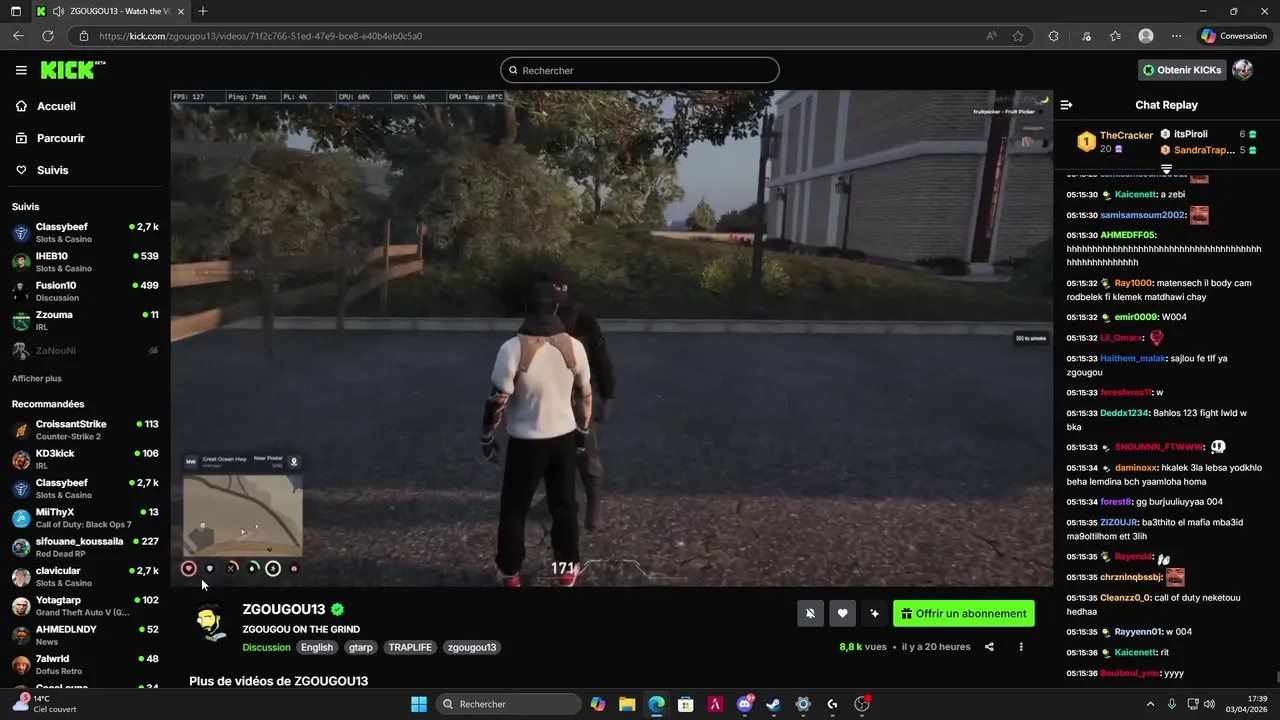The image size is (1280, 720).
Task: Open KD3kick recommended channel
Action: point(85,459)
